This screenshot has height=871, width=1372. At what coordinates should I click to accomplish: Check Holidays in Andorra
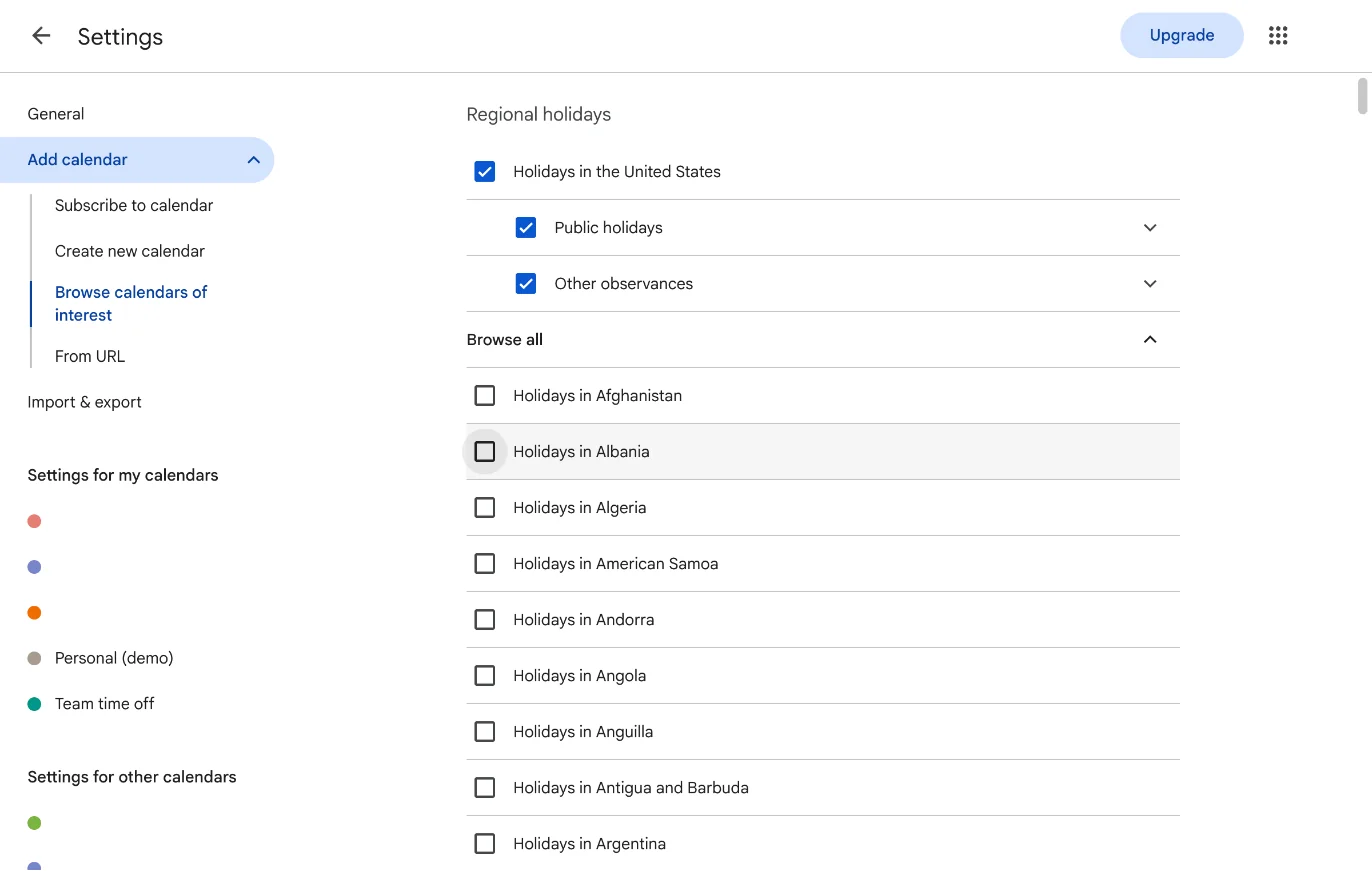tap(485, 620)
